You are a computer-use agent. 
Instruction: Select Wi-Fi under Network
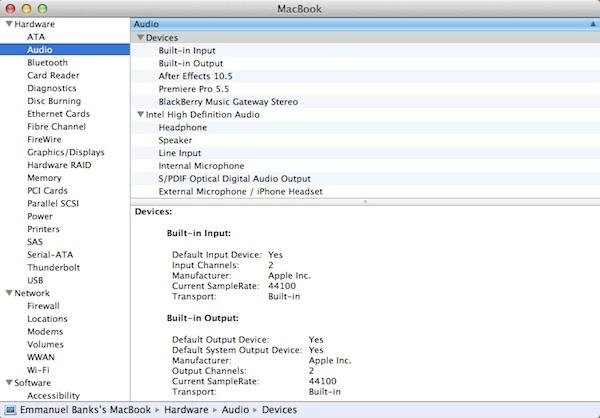[38, 370]
